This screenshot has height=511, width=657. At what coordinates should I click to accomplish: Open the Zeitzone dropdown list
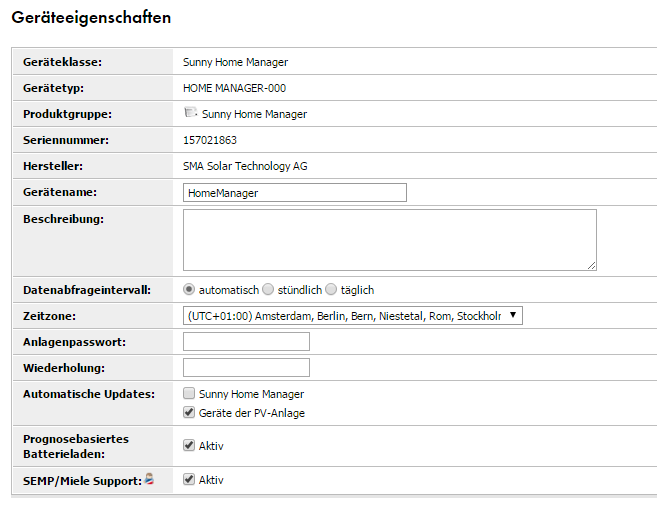[353, 316]
